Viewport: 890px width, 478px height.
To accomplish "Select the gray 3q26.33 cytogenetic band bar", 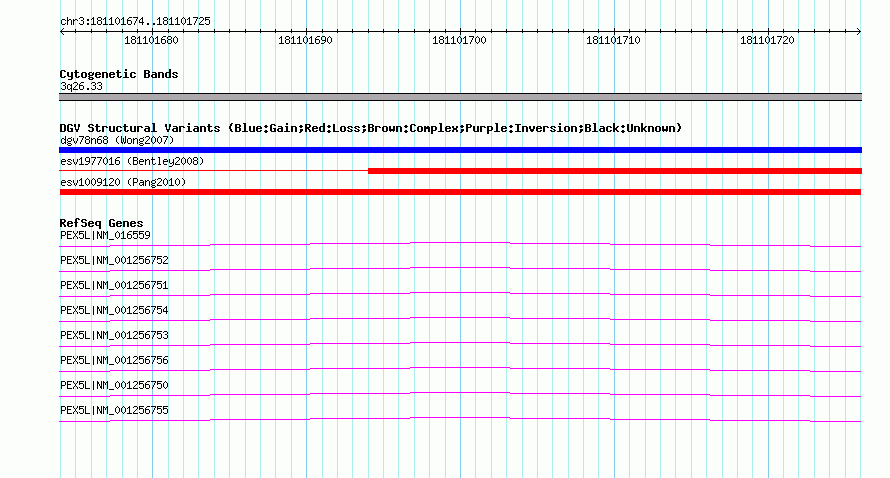I will click(460, 97).
